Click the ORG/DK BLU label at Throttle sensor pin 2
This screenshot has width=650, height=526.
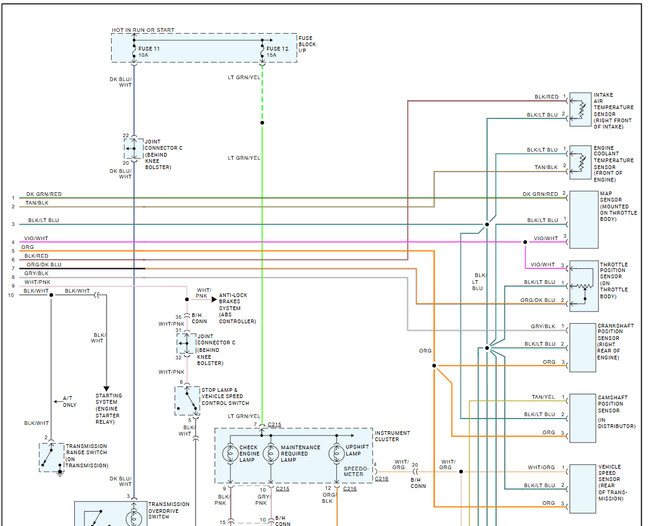[x=538, y=300]
